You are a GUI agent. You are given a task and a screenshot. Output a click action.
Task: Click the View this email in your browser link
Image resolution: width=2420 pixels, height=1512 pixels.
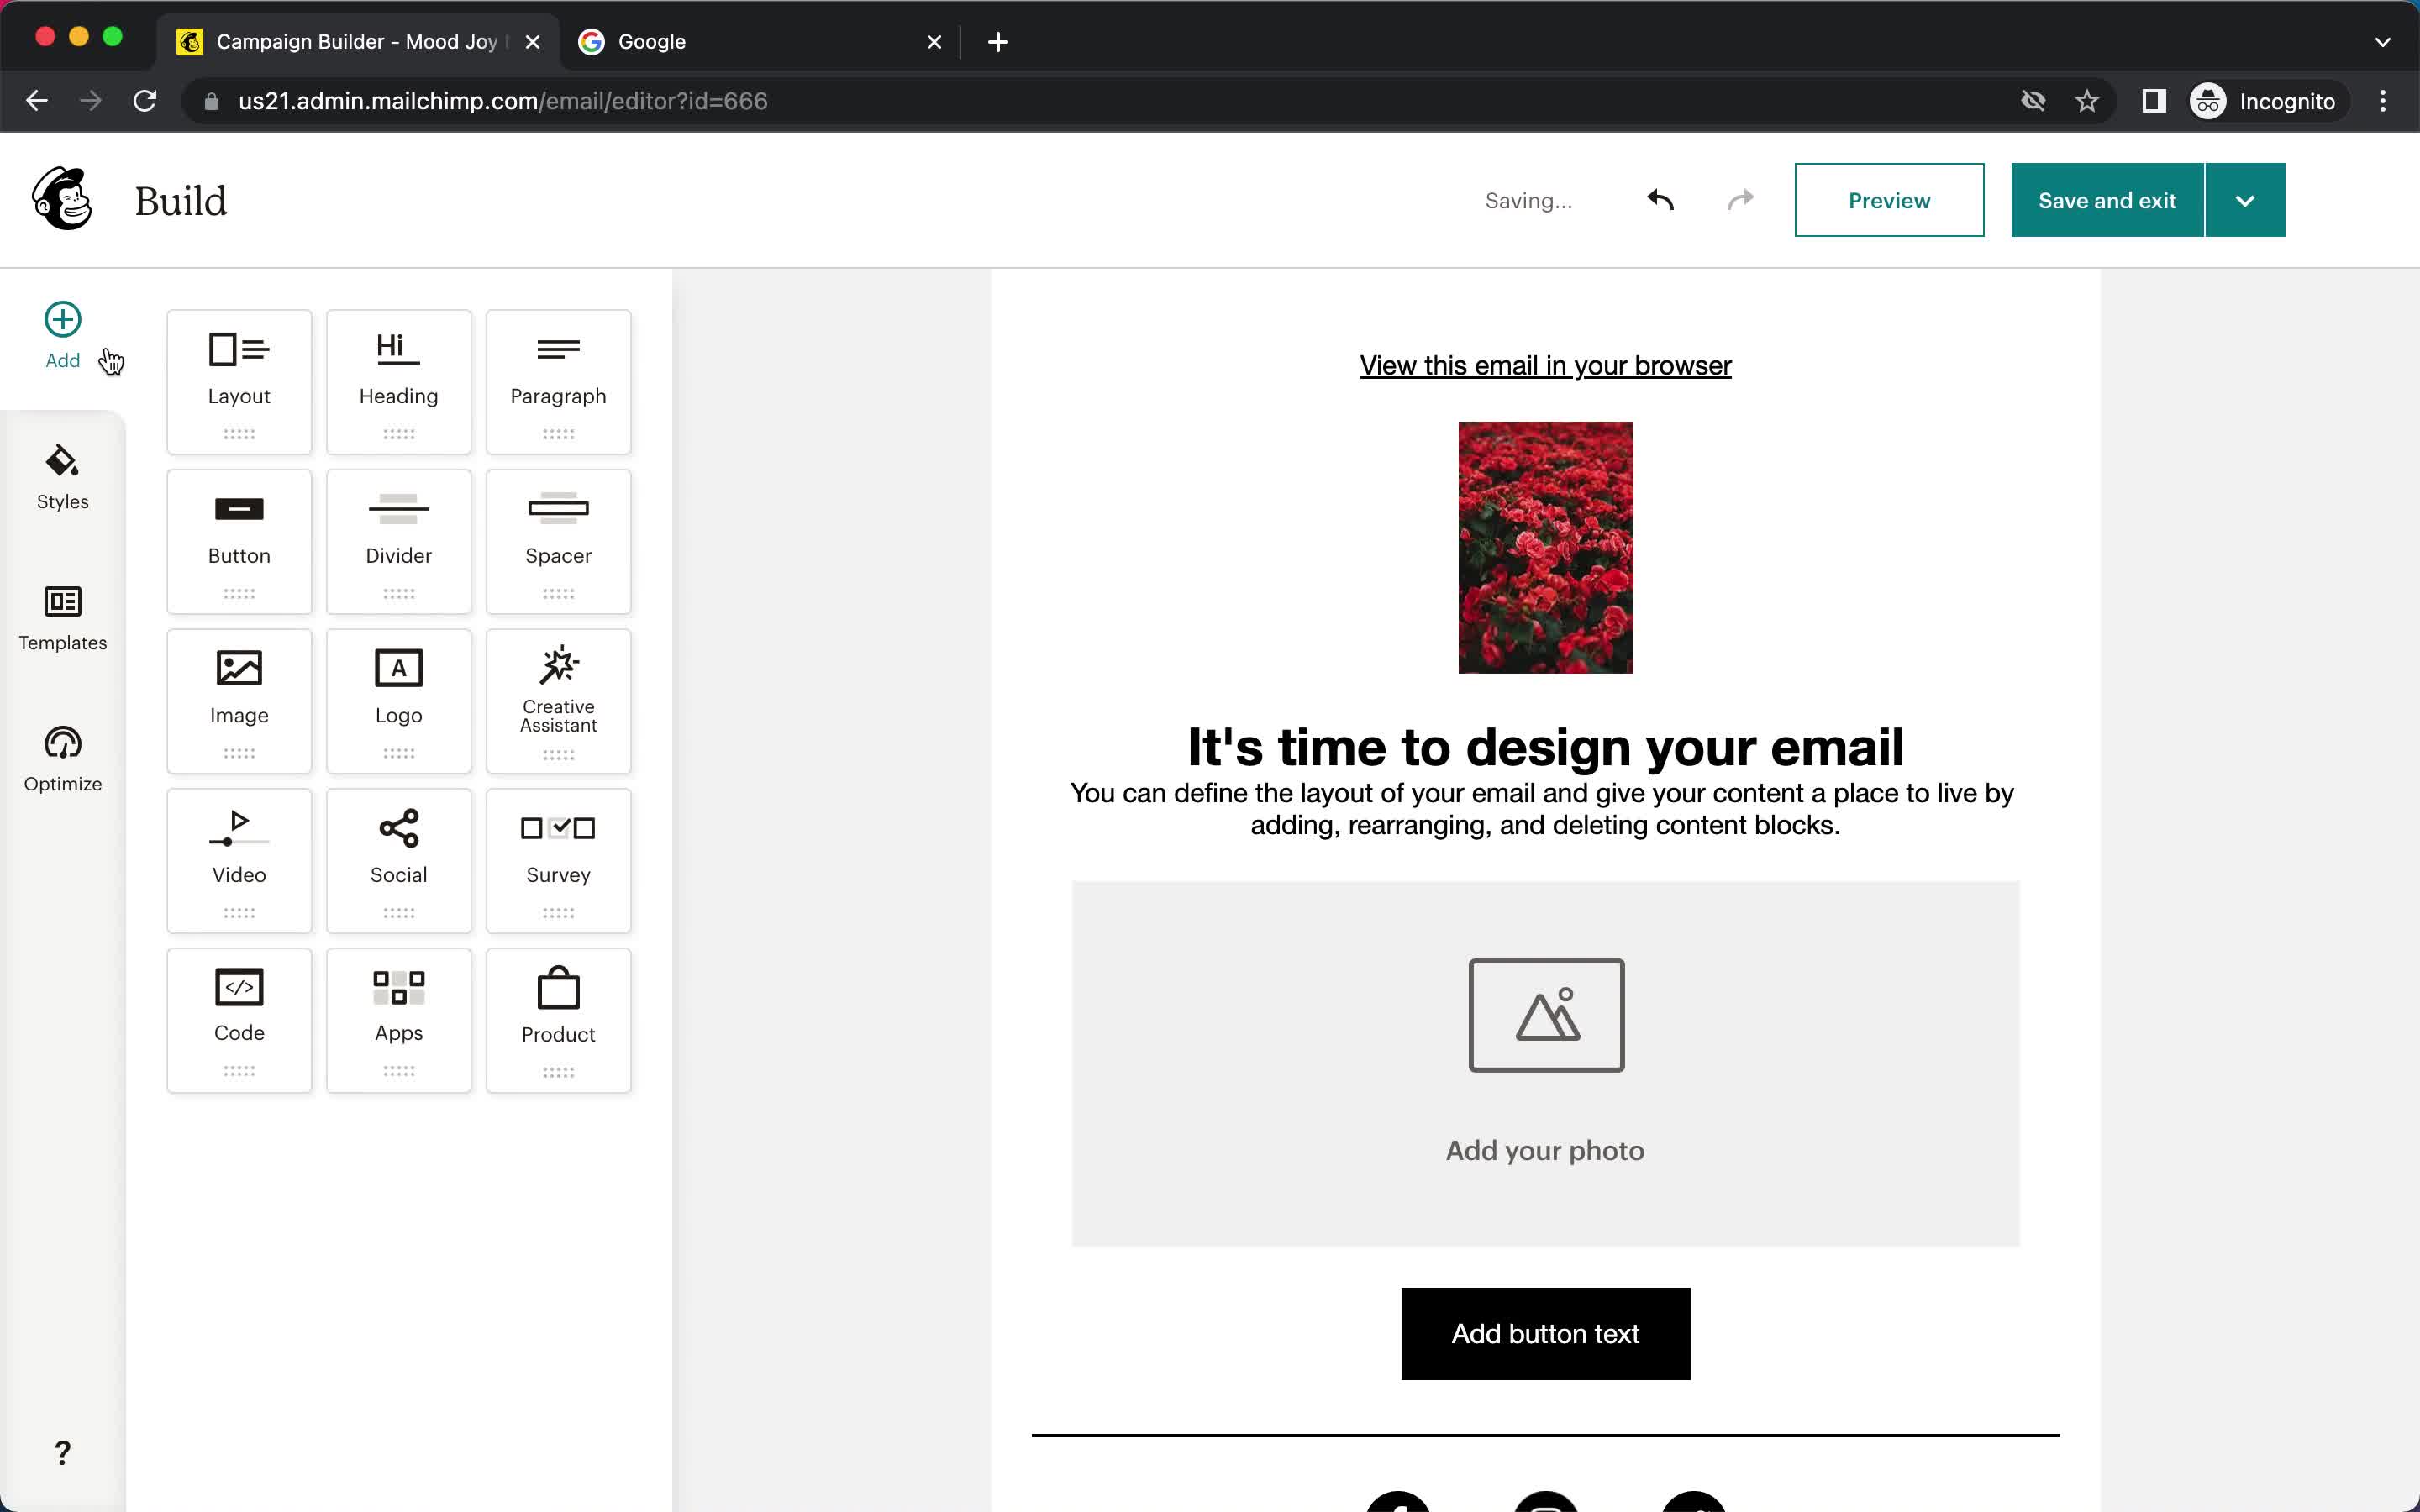click(x=1544, y=365)
